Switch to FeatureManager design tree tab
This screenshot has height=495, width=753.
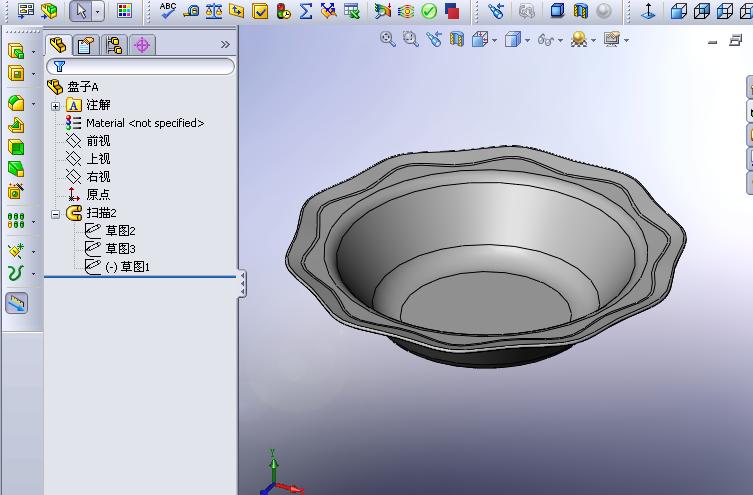point(59,45)
